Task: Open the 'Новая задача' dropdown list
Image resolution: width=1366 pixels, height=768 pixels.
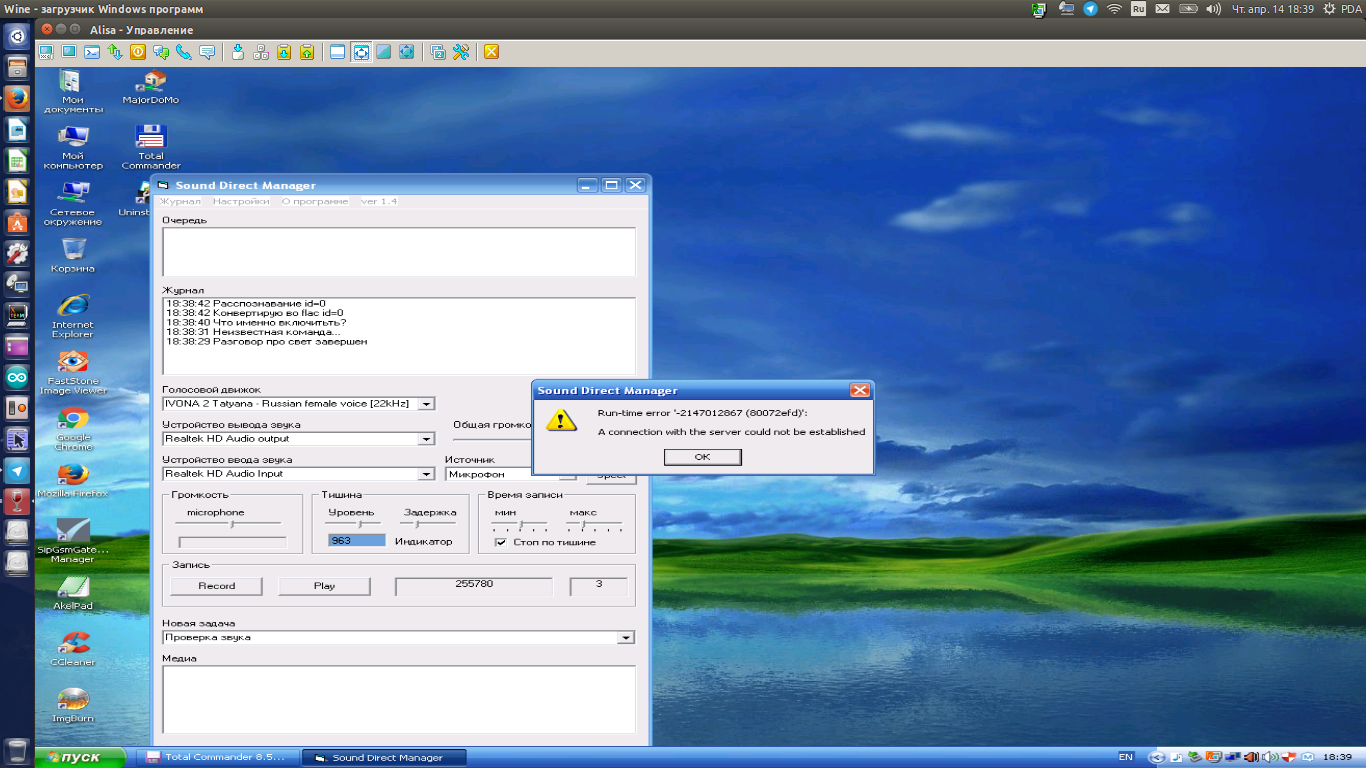Action: point(626,638)
